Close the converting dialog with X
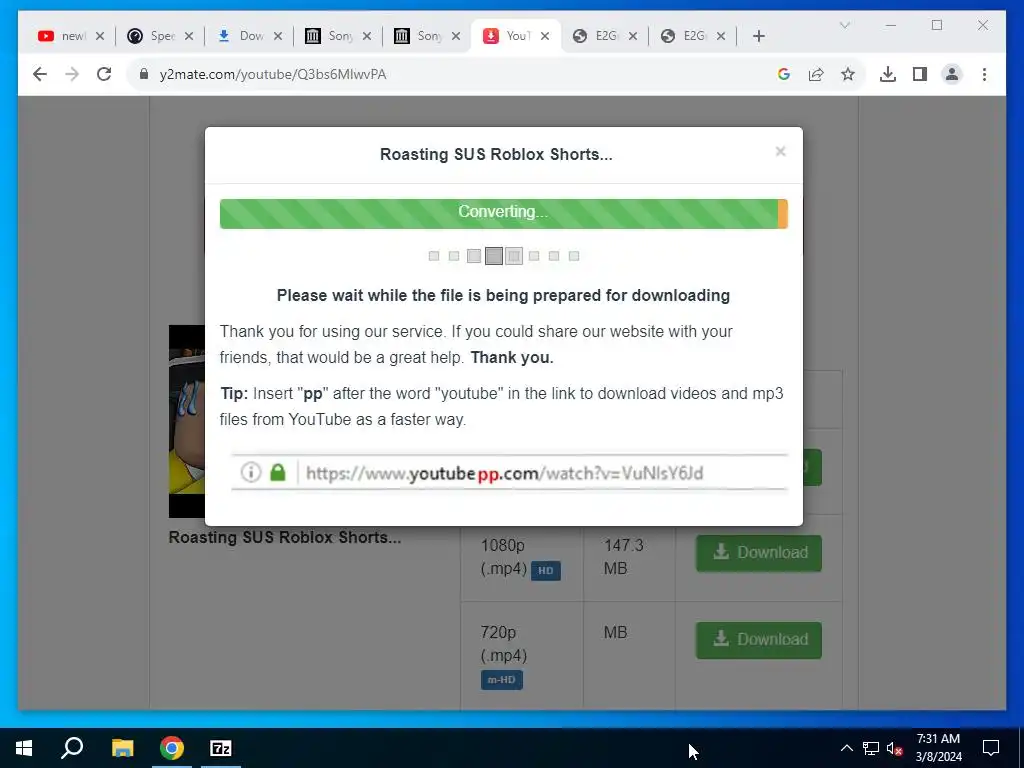The image size is (1024, 768). (780, 152)
